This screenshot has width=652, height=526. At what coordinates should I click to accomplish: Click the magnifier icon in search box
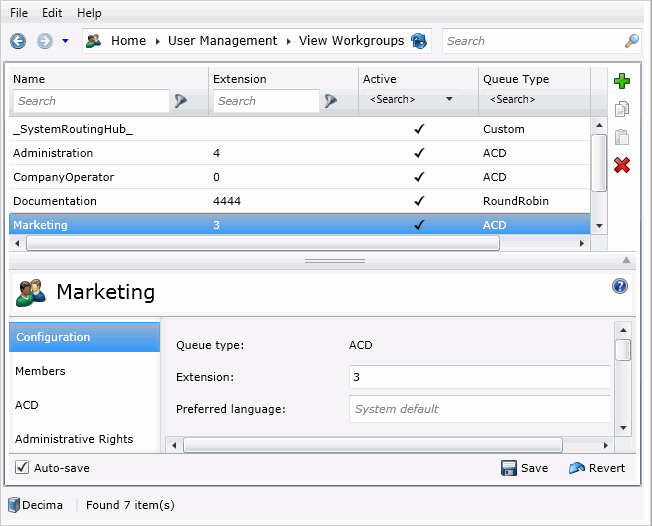point(631,41)
